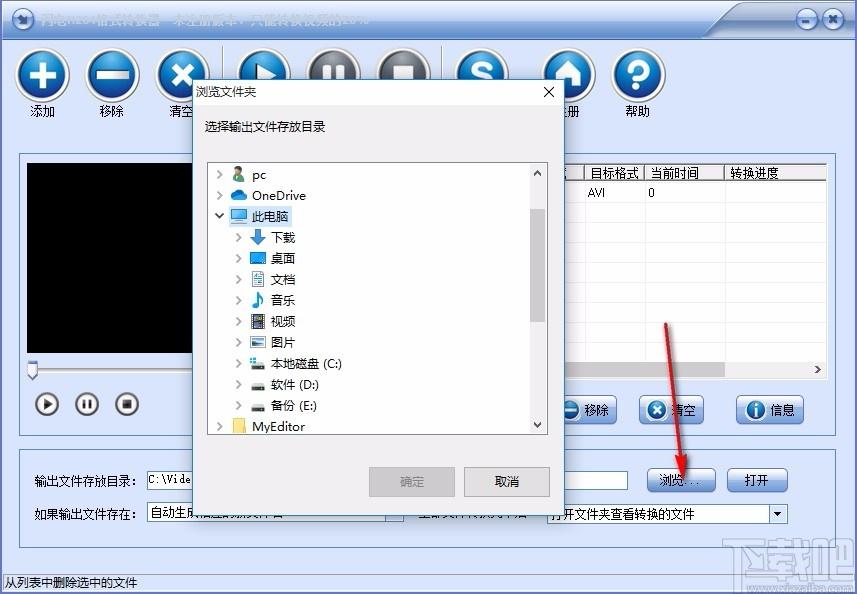Click the Remove (移除) list button
The width and height of the screenshot is (857, 594).
(589, 410)
